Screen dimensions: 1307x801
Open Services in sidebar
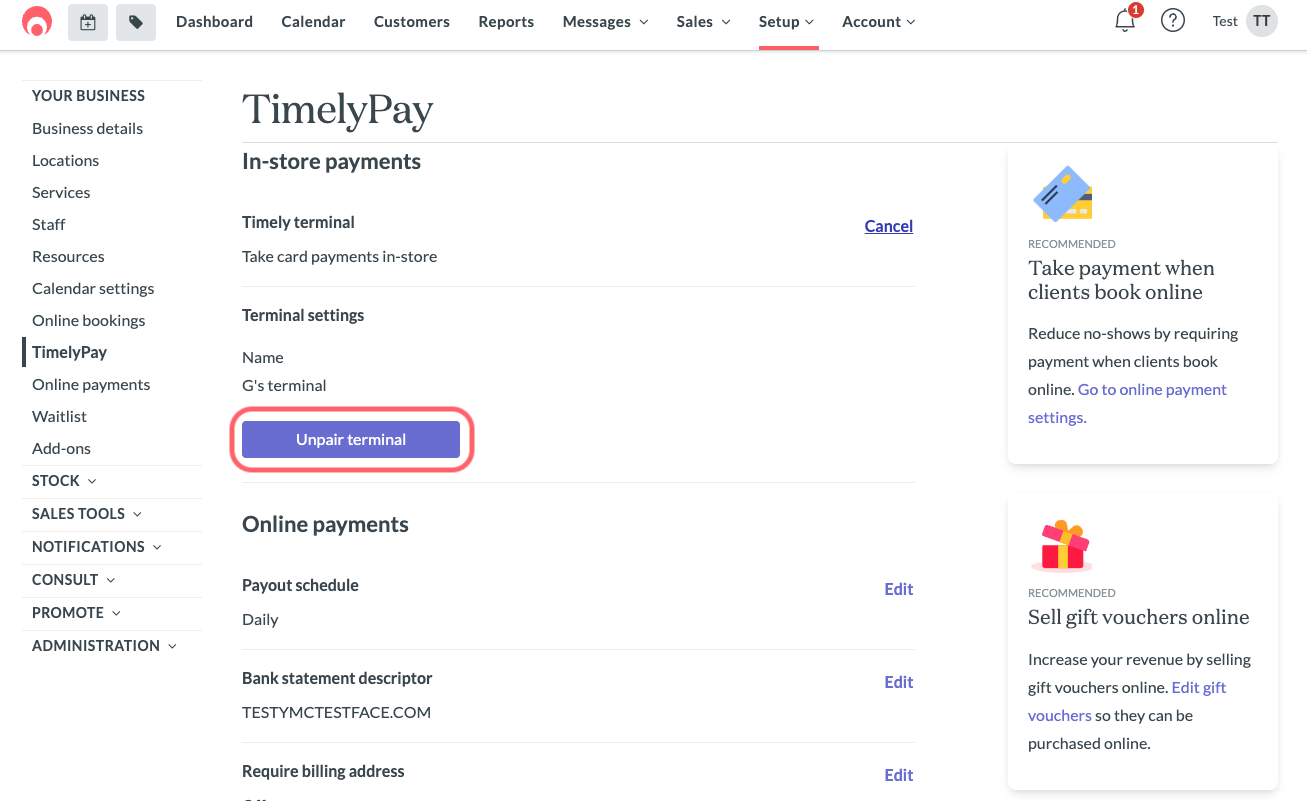[x=61, y=192]
